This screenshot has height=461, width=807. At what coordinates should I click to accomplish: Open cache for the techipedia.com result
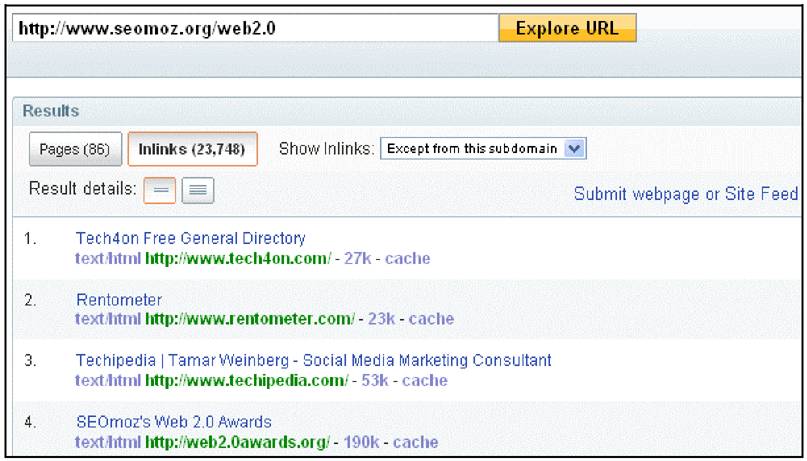pyautogui.click(x=425, y=381)
